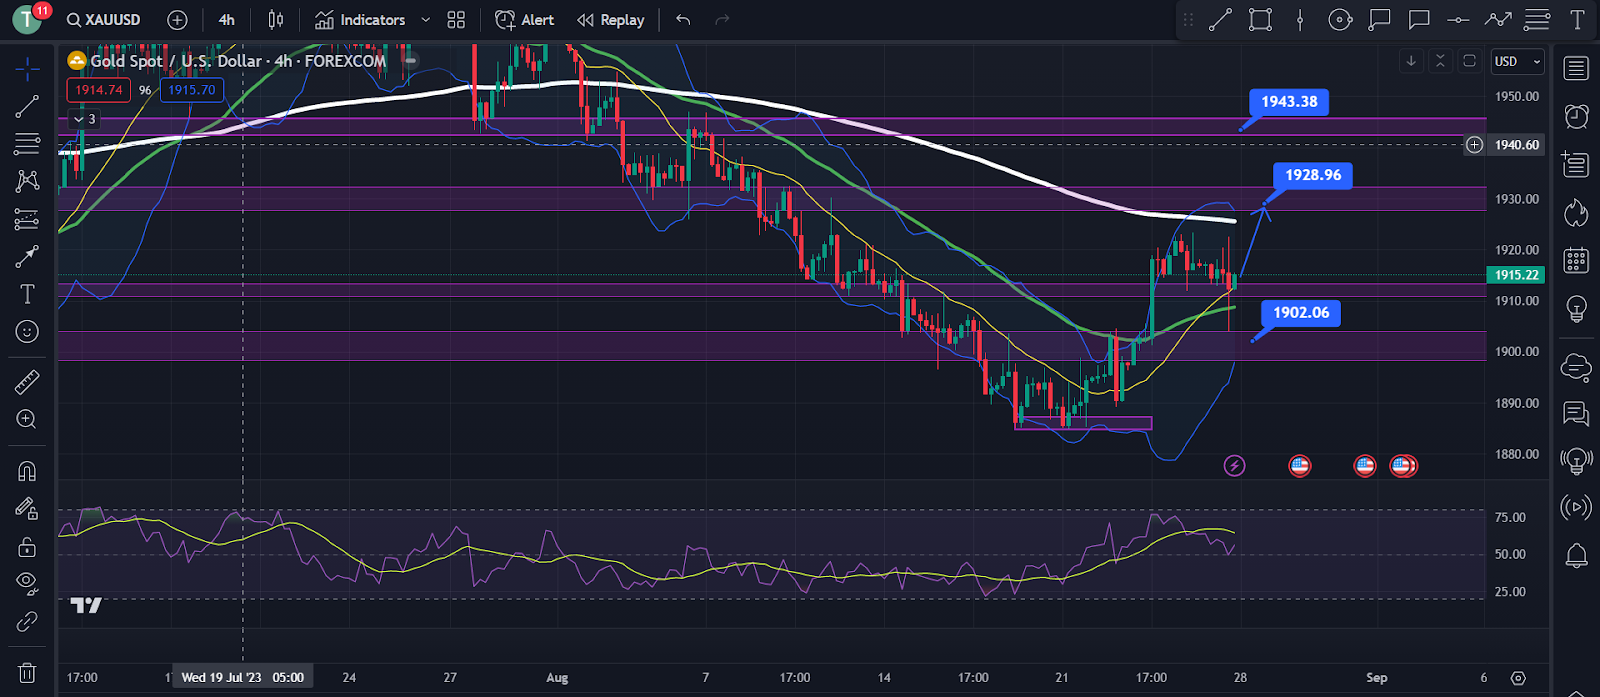Viewport: 1600px width, 697px height.
Task: Toggle stay in drawing mode
Action: [x=27, y=509]
